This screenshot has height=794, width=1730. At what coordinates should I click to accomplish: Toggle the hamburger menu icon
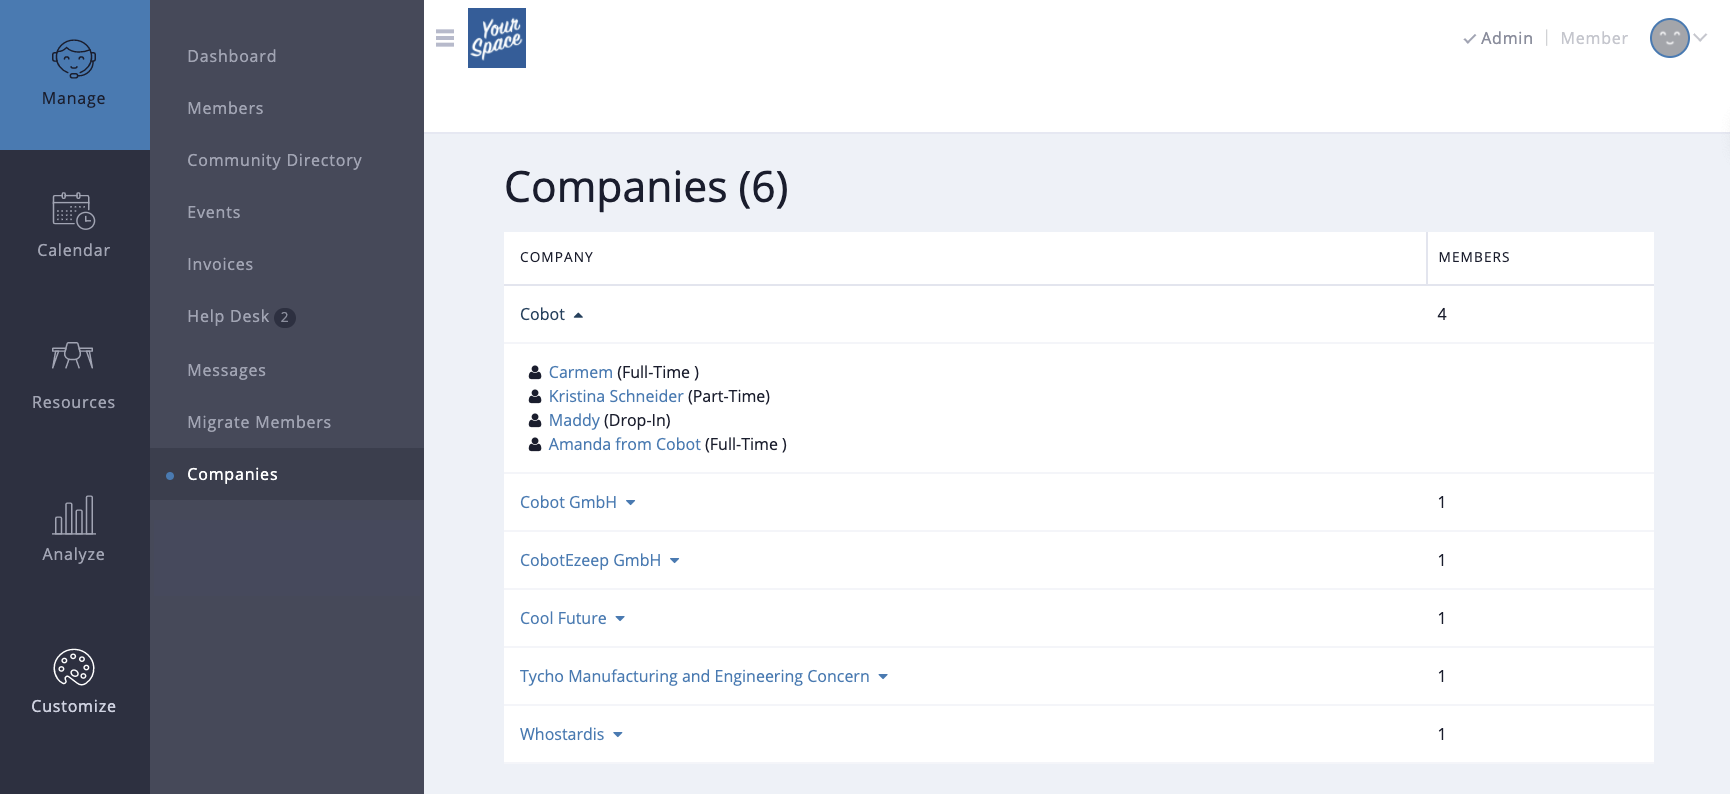[445, 38]
